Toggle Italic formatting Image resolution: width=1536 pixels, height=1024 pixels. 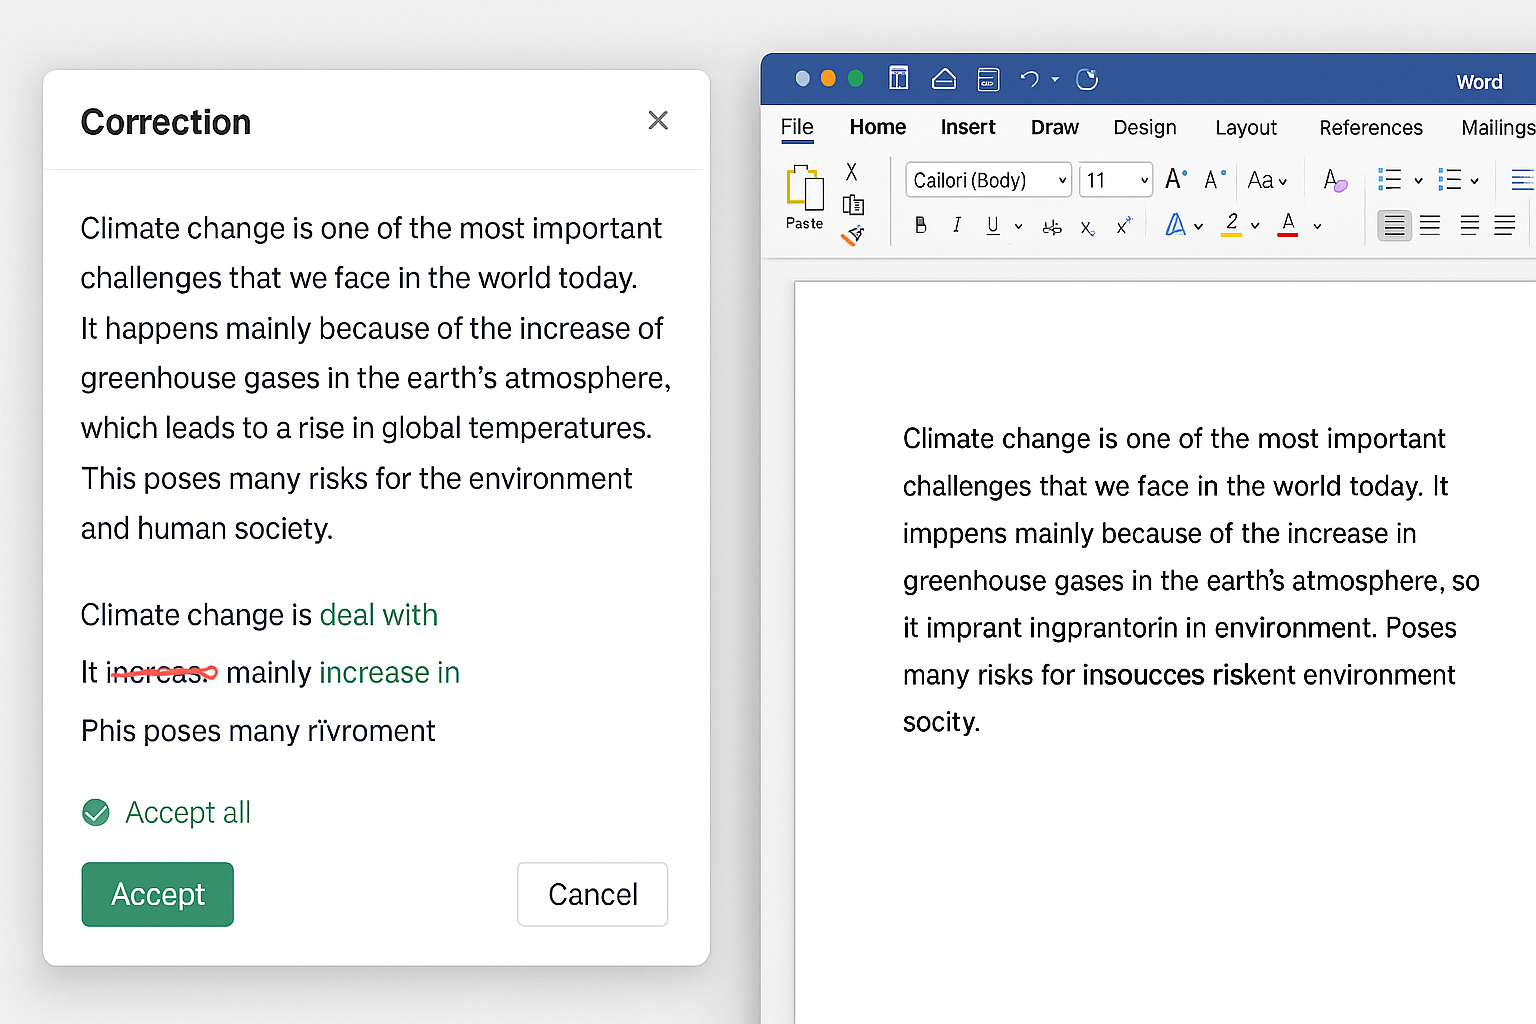(957, 226)
